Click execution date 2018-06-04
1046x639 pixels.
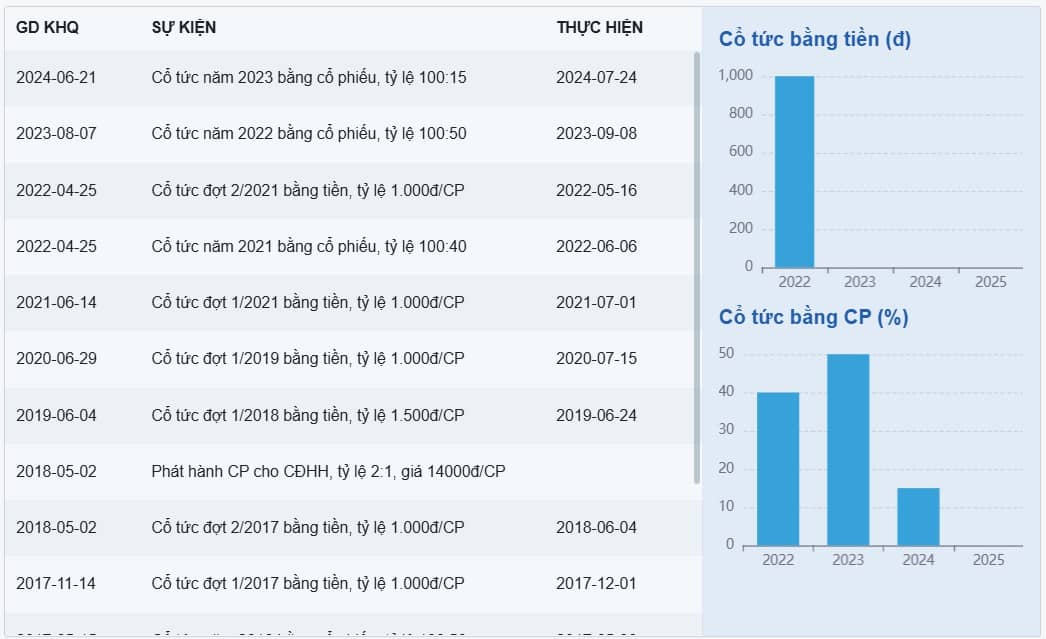click(596, 527)
